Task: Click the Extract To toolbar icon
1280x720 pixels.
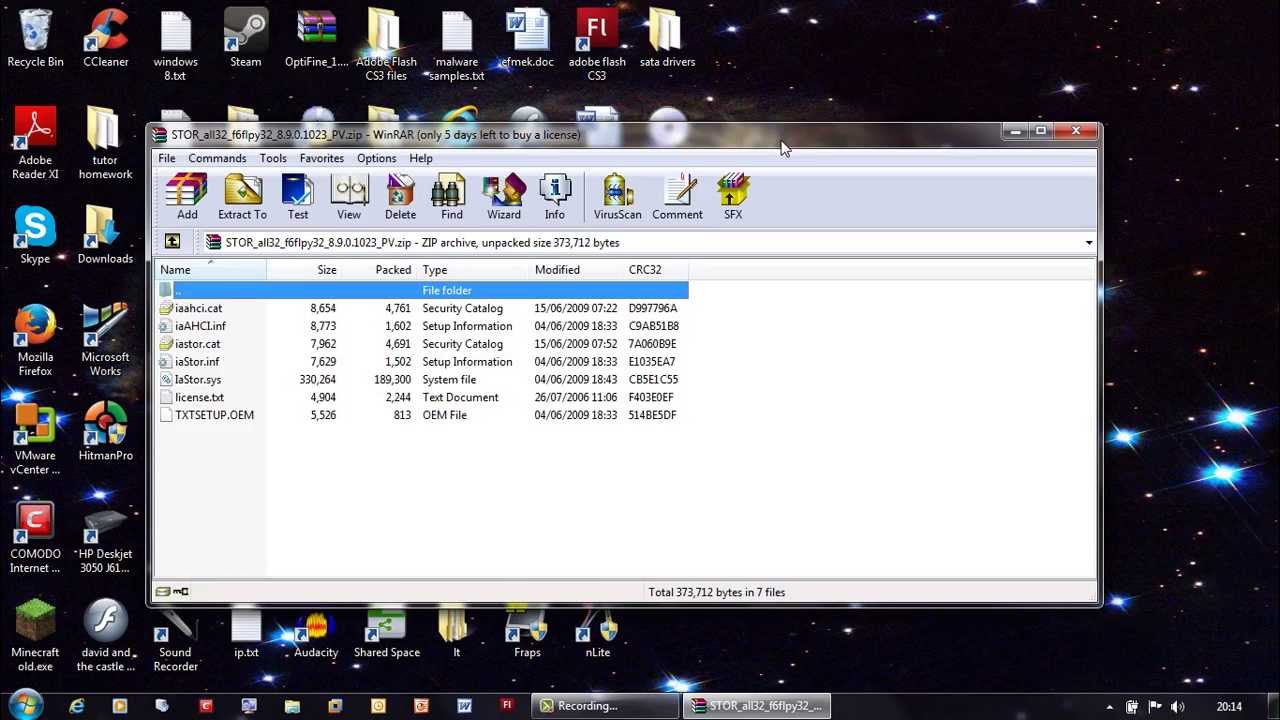Action: 243,196
